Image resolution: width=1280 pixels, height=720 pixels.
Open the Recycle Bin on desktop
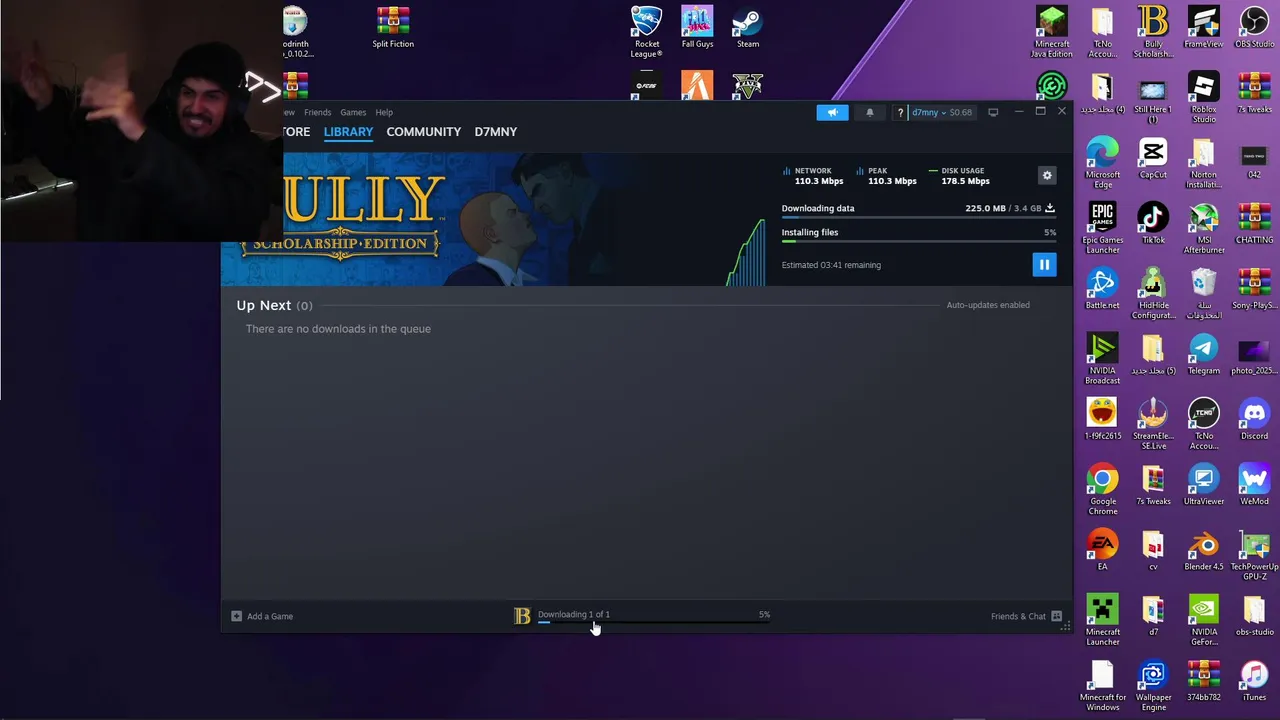pyautogui.click(x=1204, y=293)
